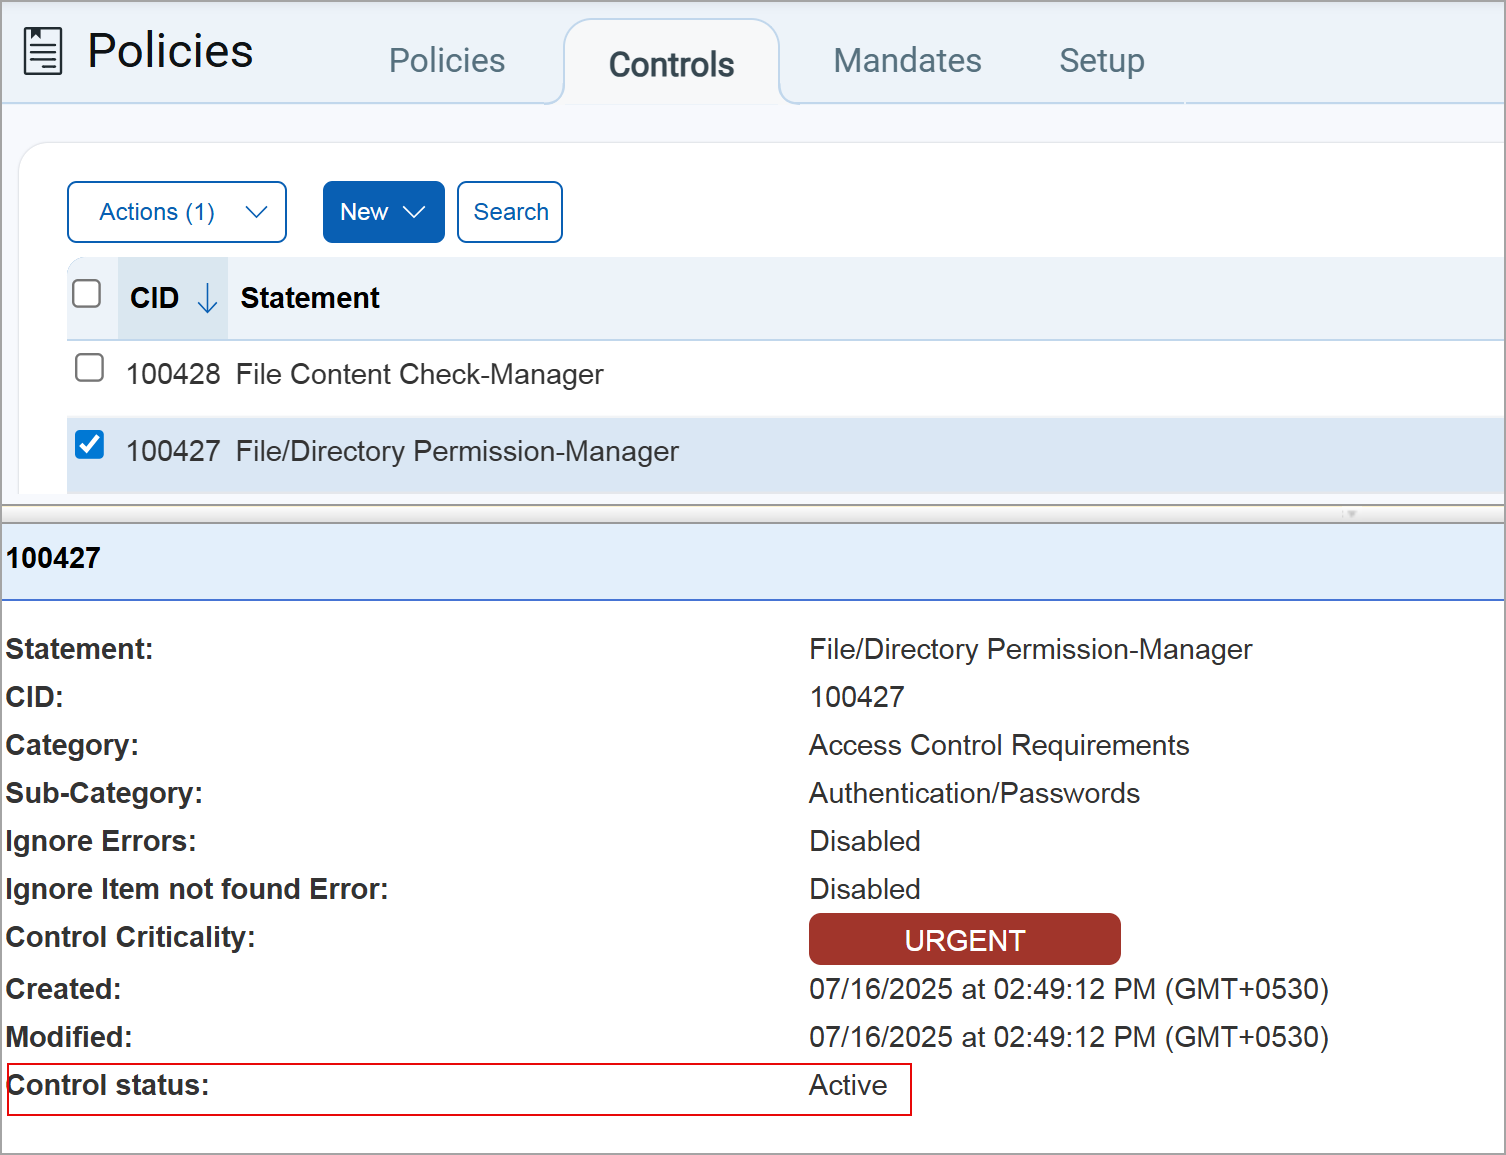1506x1155 pixels.
Task: Click the Search button
Action: 510,212
